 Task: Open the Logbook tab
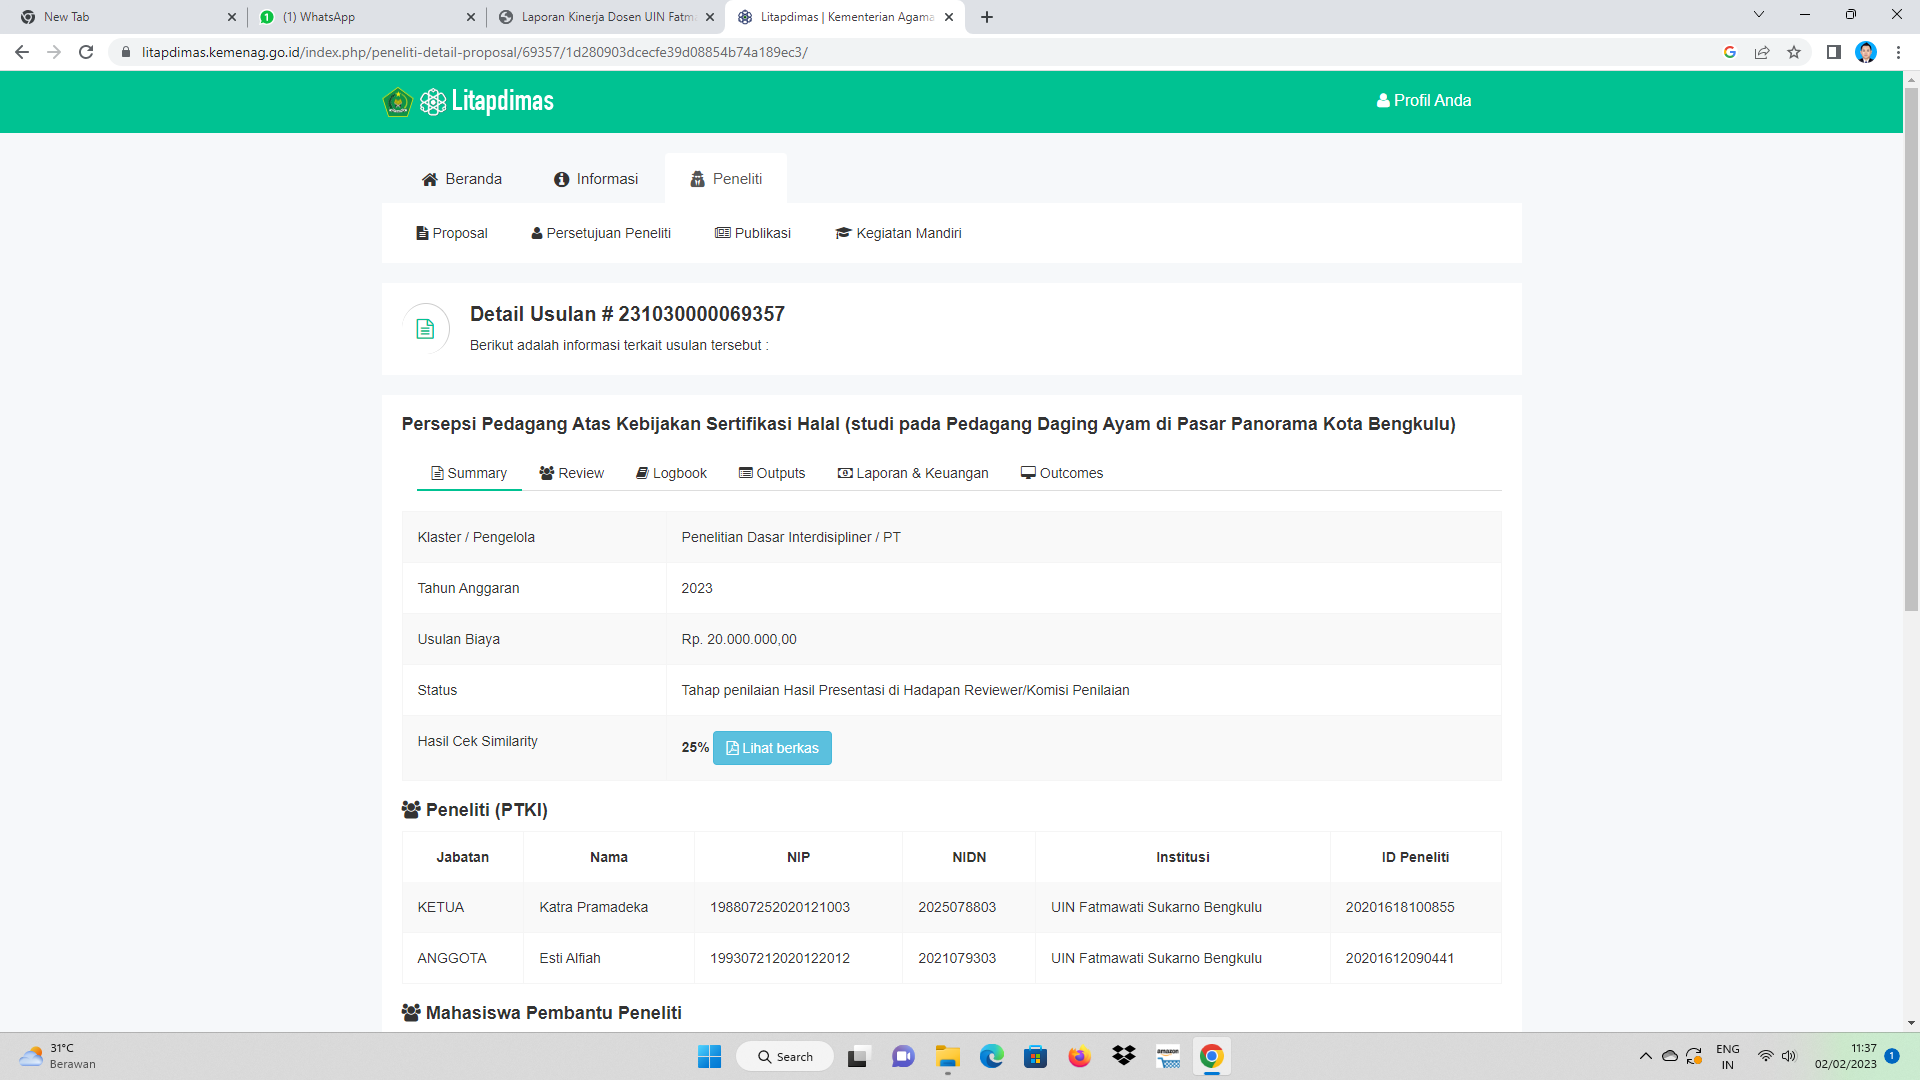point(671,473)
